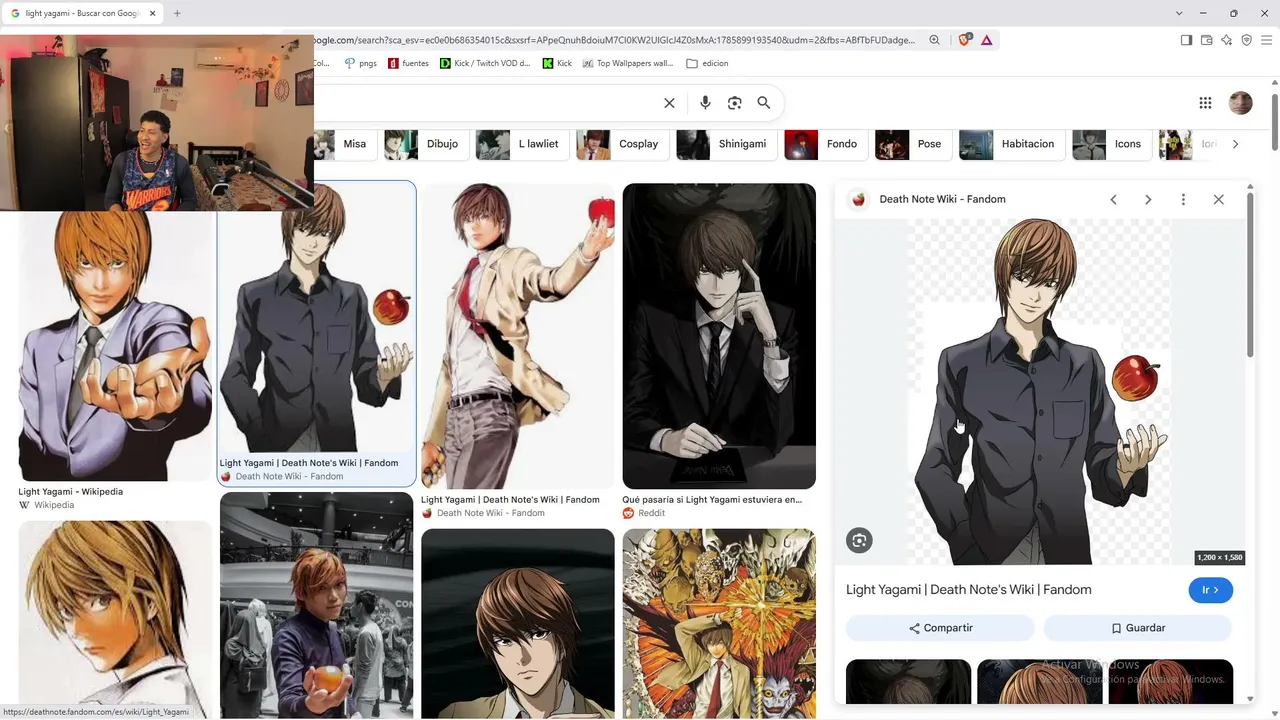The image size is (1280, 720).
Task: Open the Leo AI sparkle icon
Action: tap(1226, 40)
